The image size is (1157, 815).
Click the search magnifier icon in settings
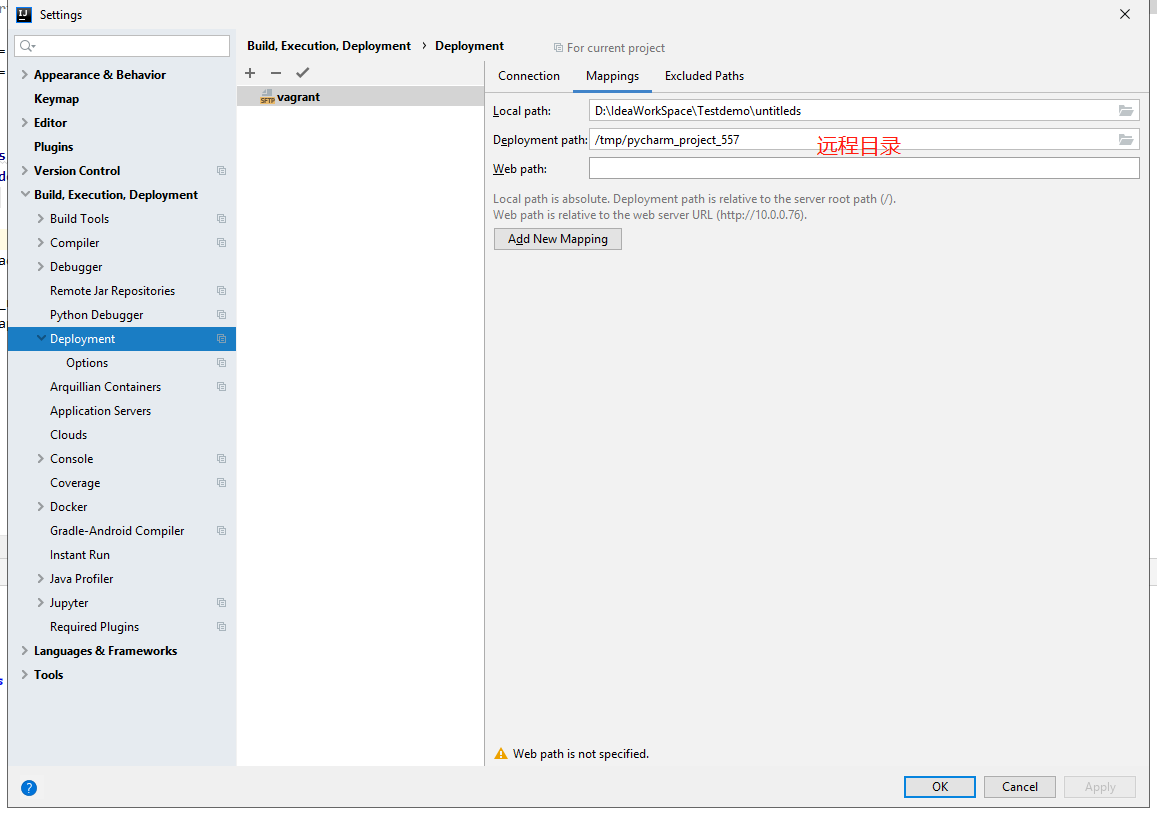(x=27, y=46)
